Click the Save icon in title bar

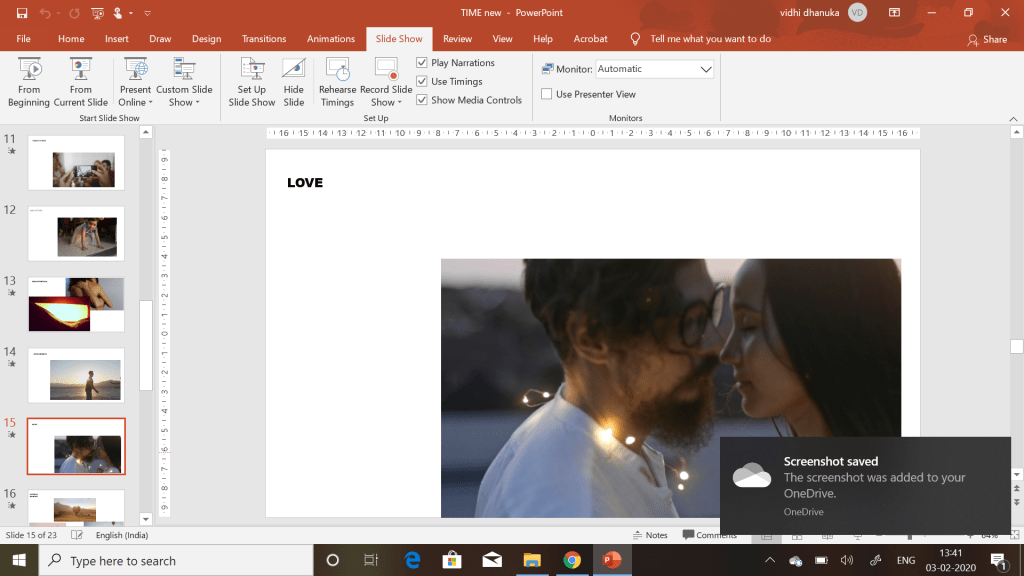coord(22,13)
